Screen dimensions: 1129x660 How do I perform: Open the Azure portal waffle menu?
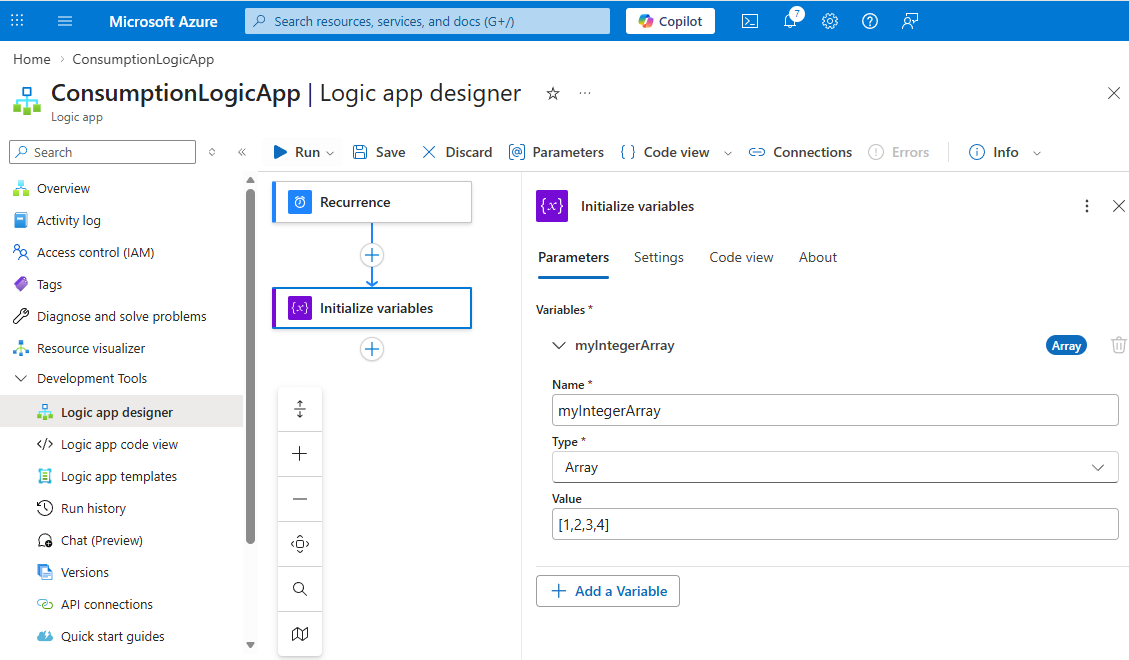click(17, 21)
